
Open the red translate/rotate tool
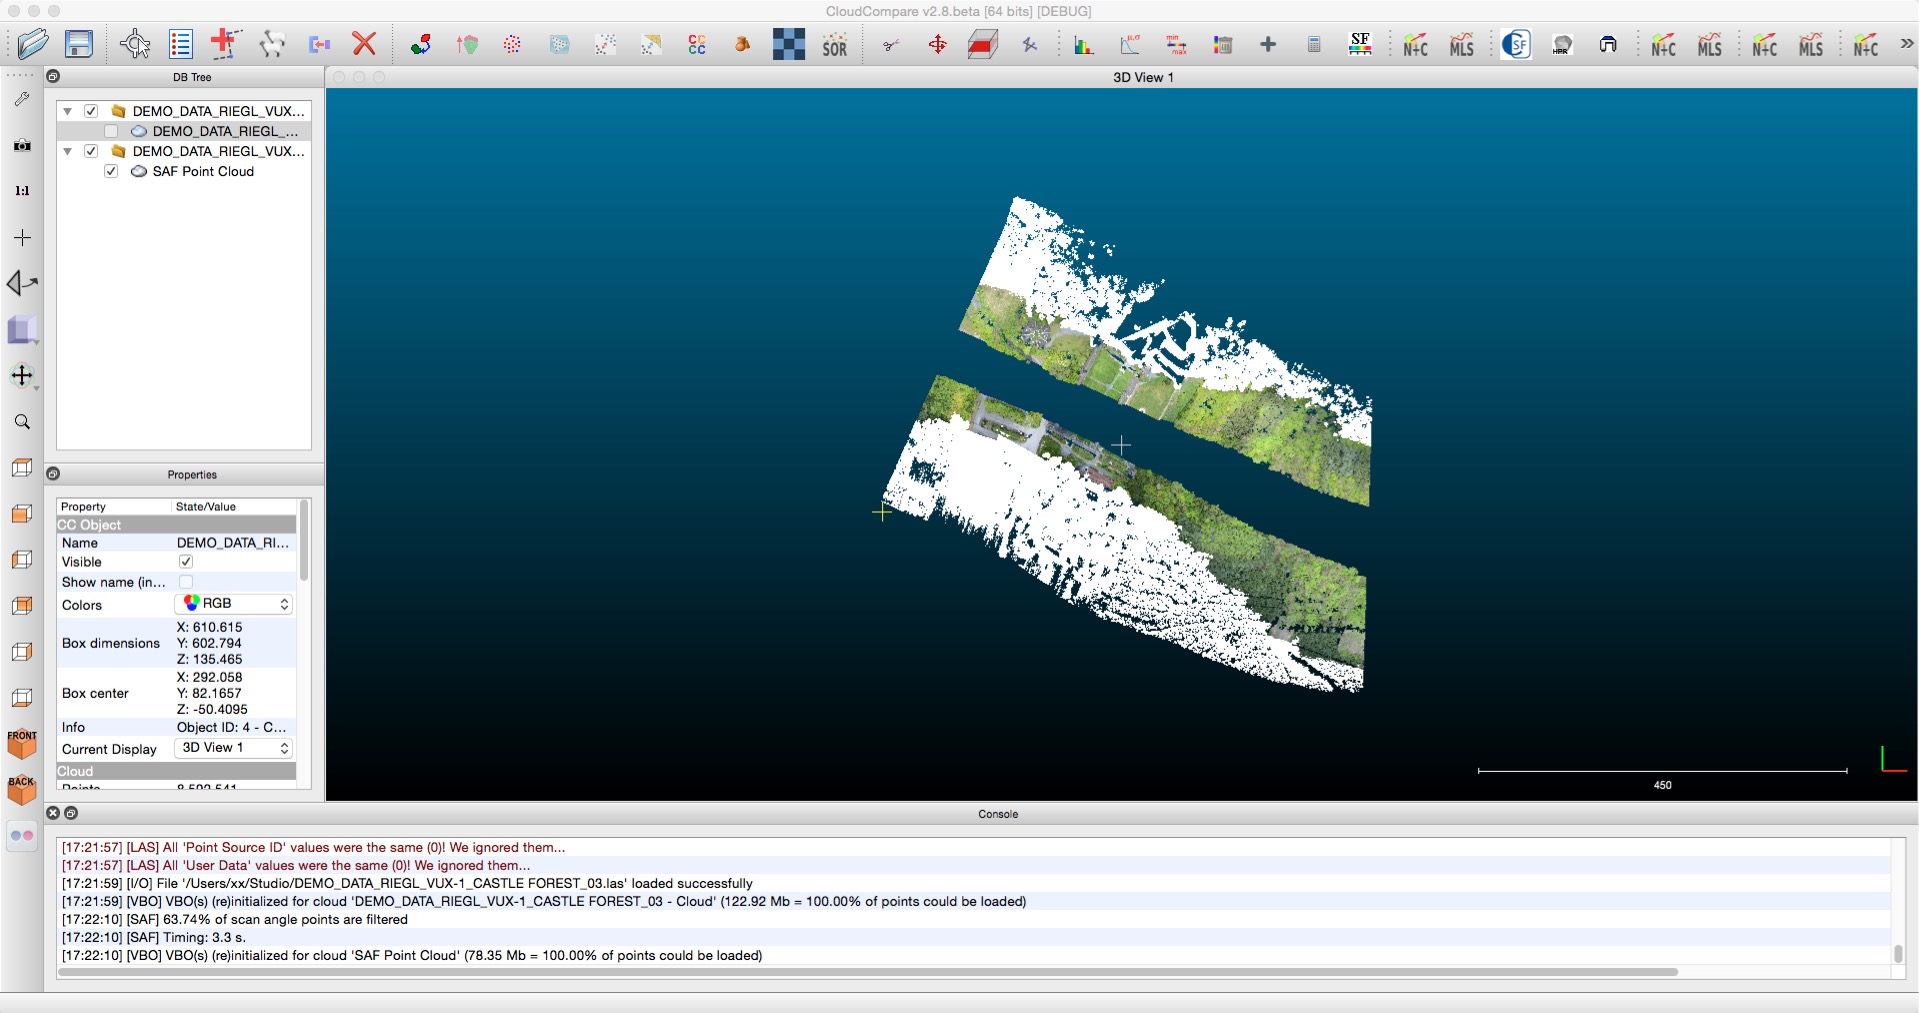(938, 45)
